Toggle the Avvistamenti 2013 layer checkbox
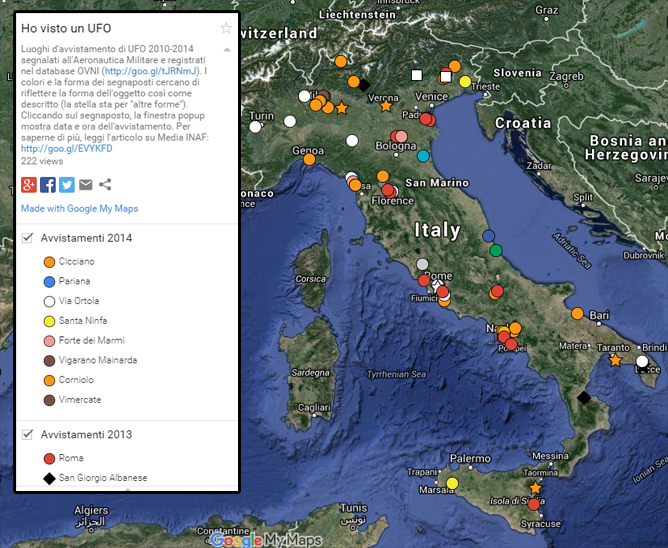Viewport: 668px width, 548px height. pos(29,434)
